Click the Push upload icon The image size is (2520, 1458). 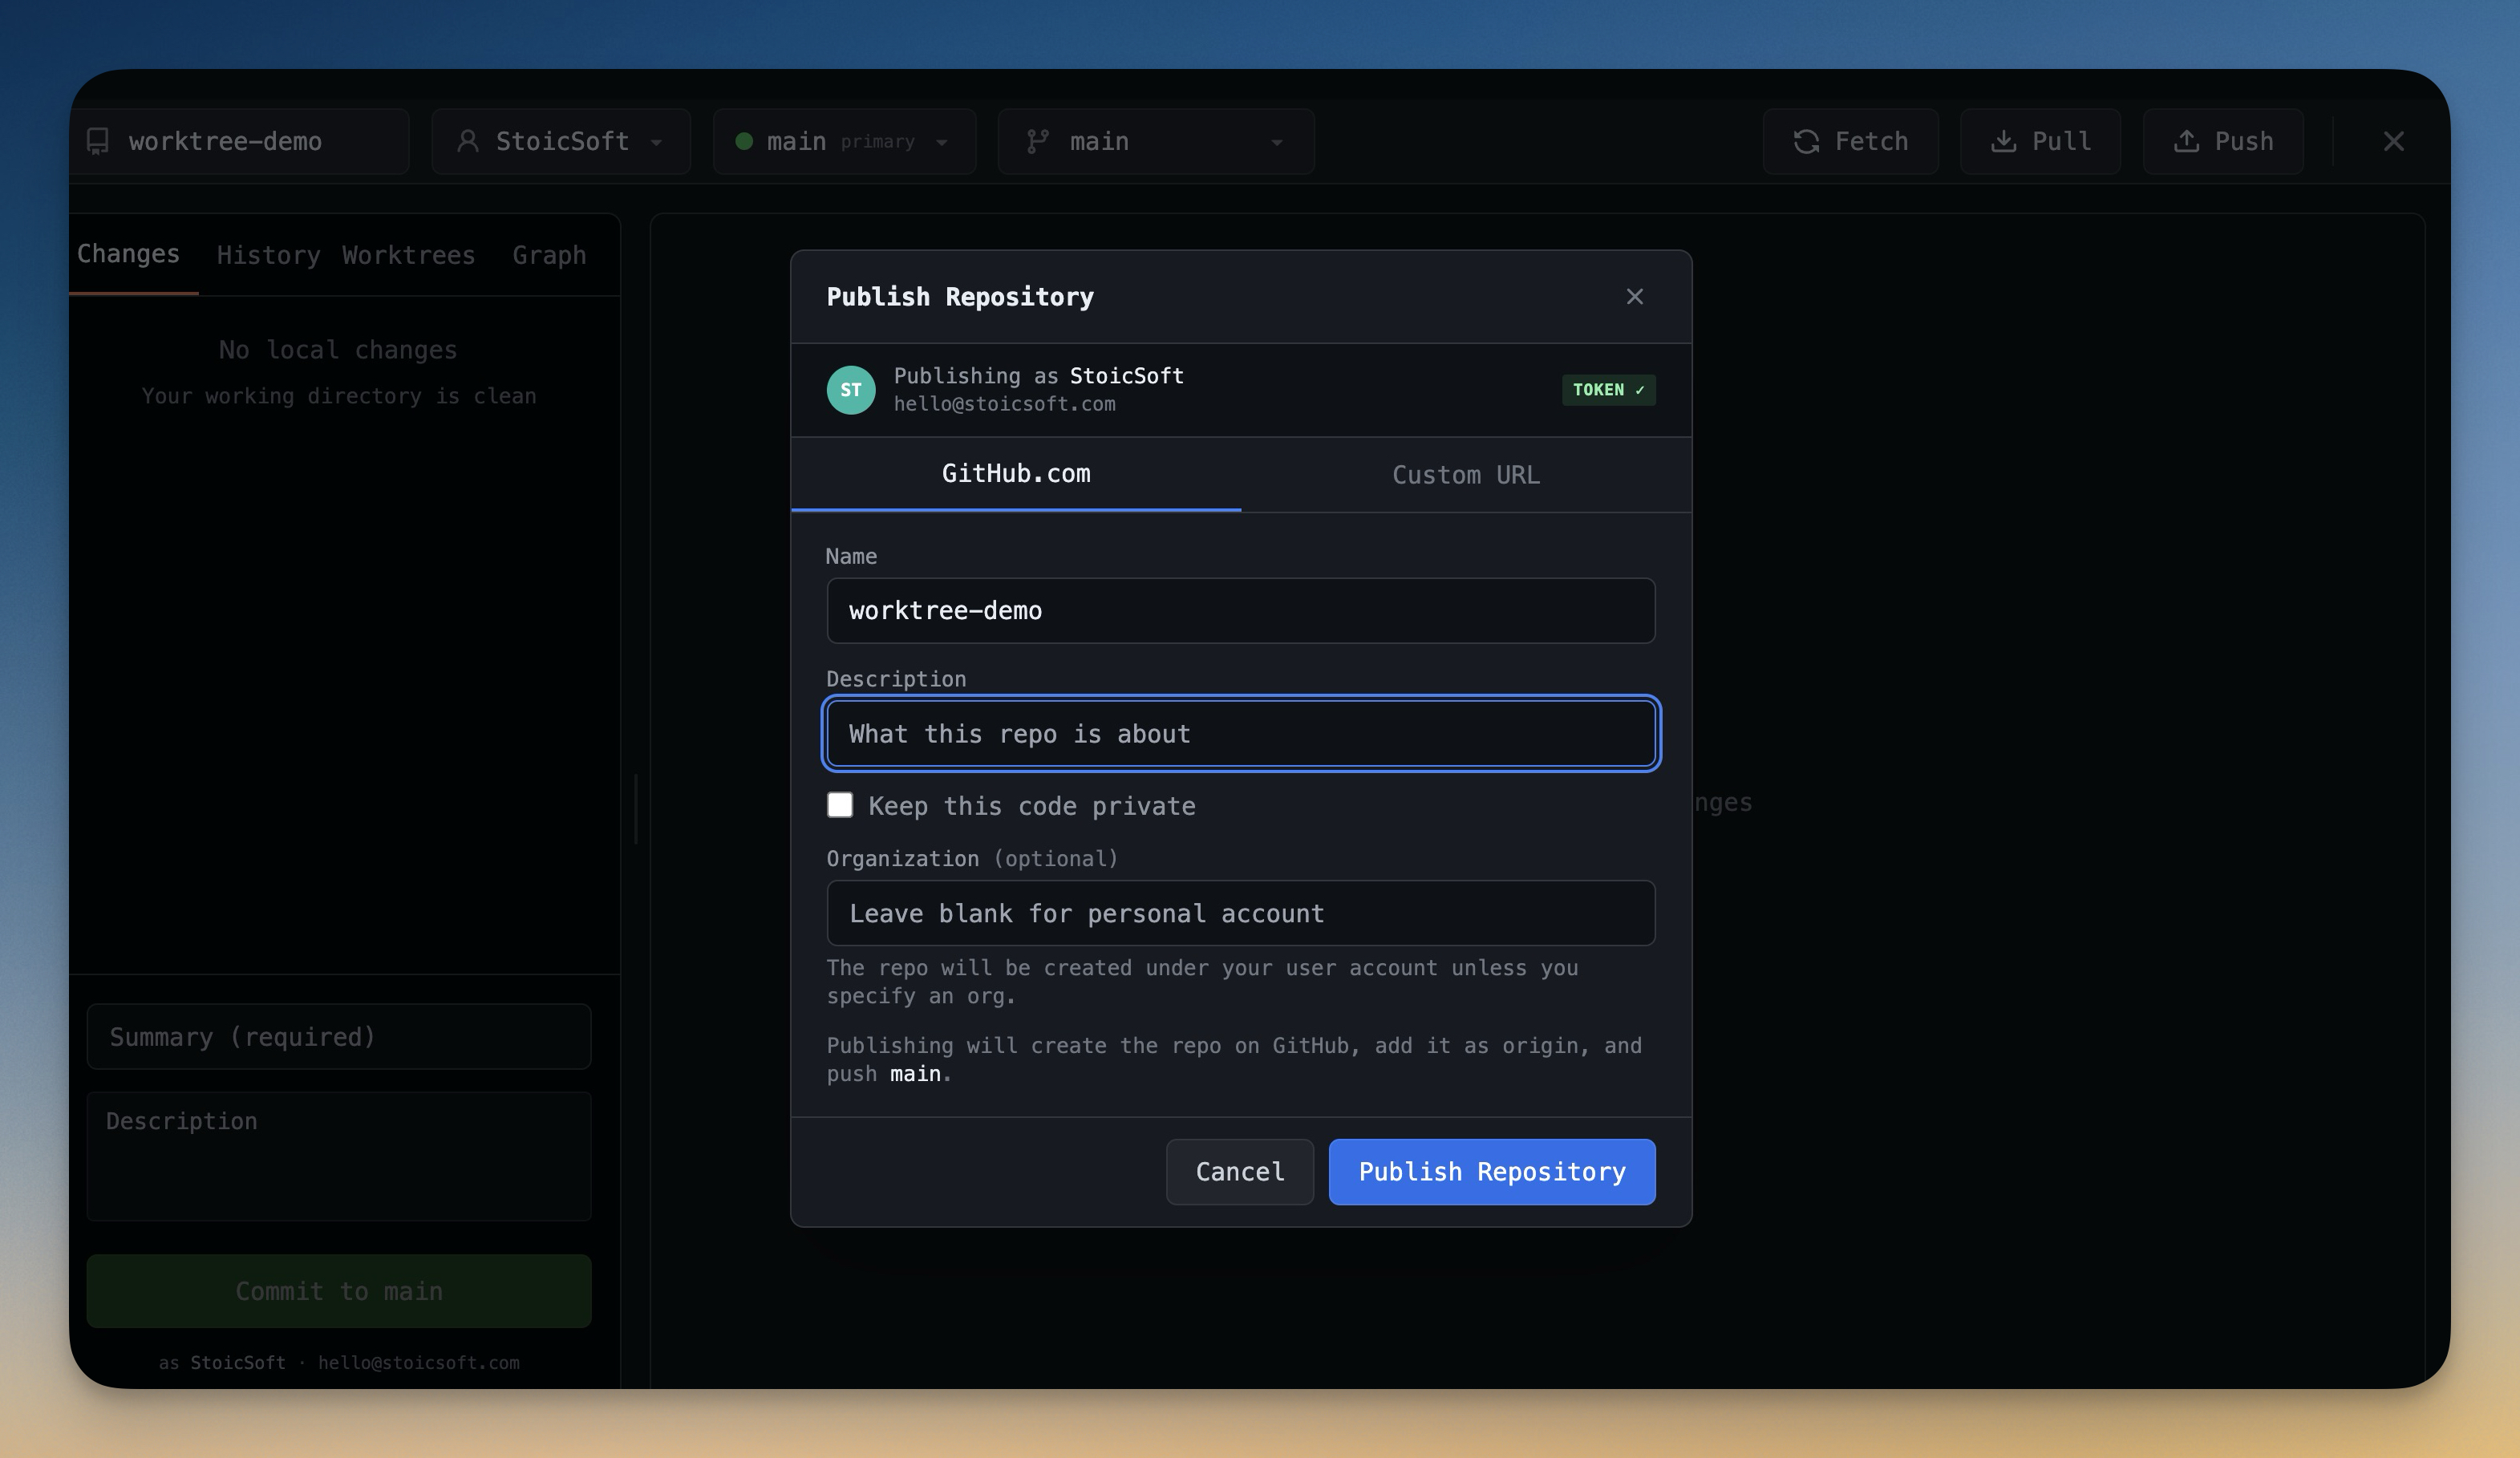pyautogui.click(x=2186, y=141)
